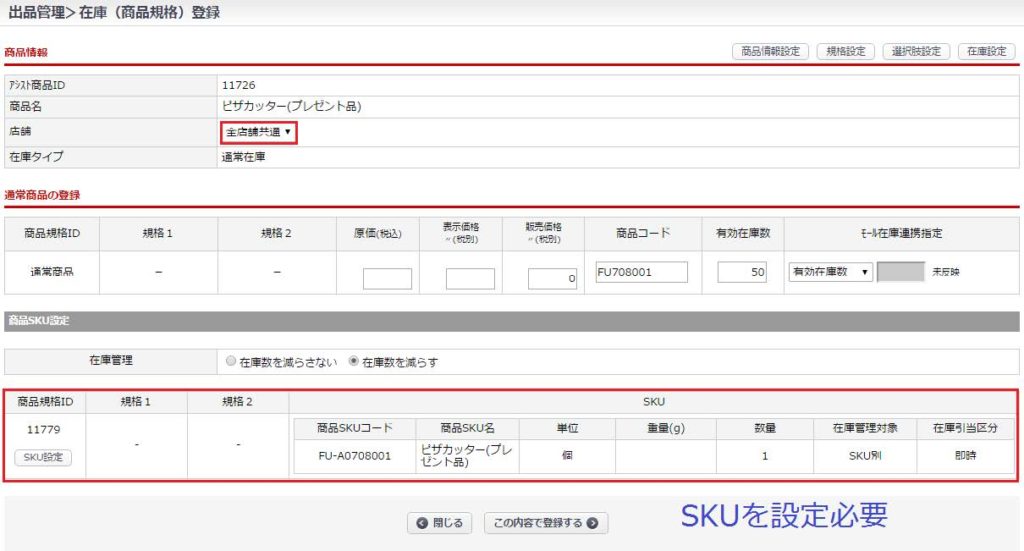
Task: Select 在庫数を減らさない radio button
Action: (231, 361)
